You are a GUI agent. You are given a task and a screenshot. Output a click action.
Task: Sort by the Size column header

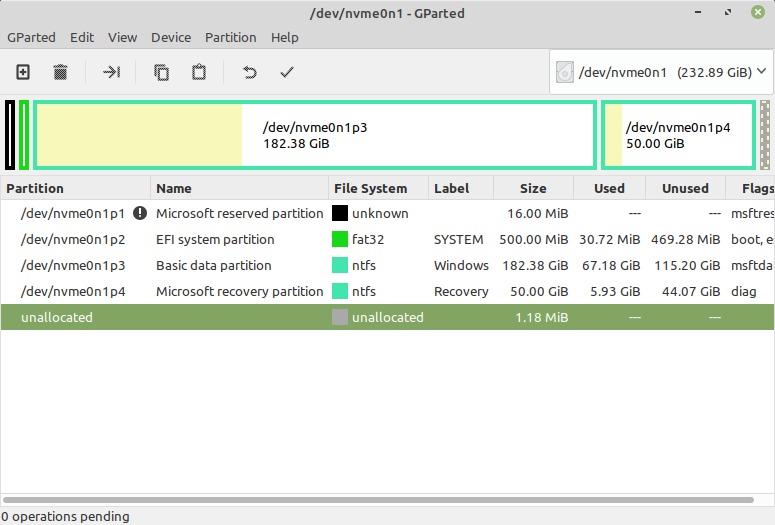point(533,188)
